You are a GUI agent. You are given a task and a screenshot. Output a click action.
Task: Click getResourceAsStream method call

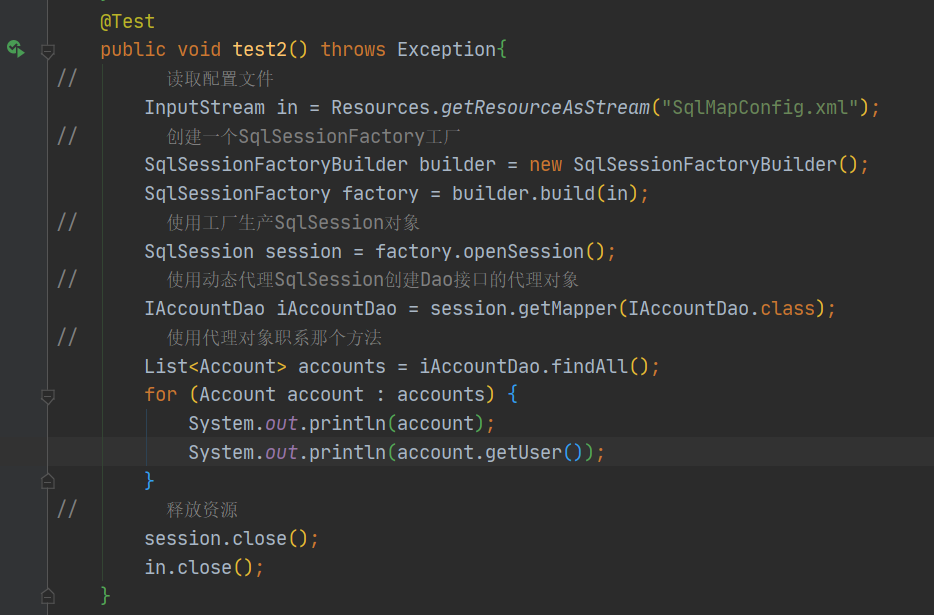(545, 107)
